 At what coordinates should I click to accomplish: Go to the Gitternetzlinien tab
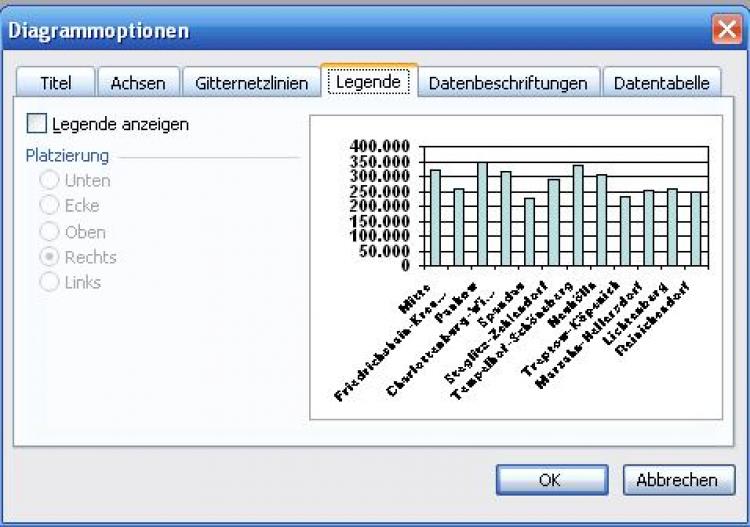(x=252, y=83)
